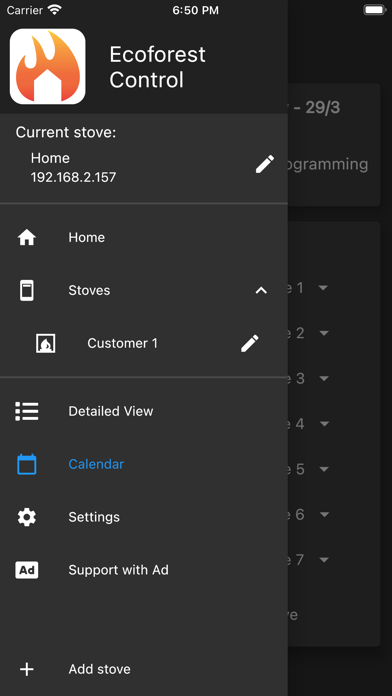This screenshot has height=696, width=392.
Task: Open dropdown arrow for row 7 behind drawer
Action: point(324,560)
